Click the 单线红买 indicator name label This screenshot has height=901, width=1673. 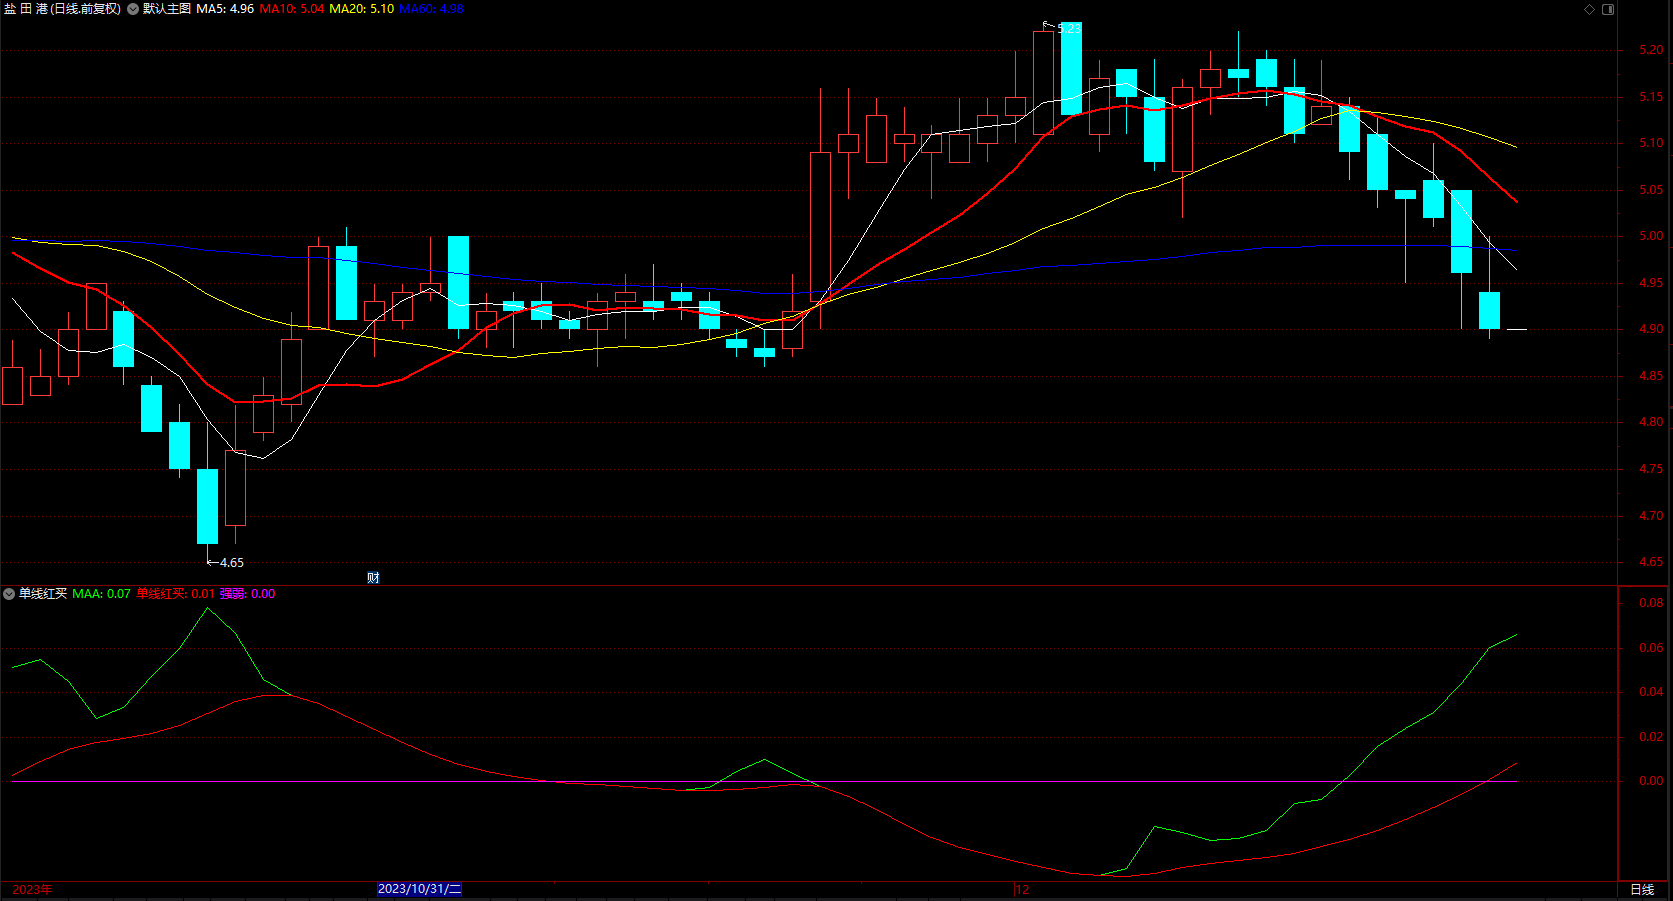[43, 594]
